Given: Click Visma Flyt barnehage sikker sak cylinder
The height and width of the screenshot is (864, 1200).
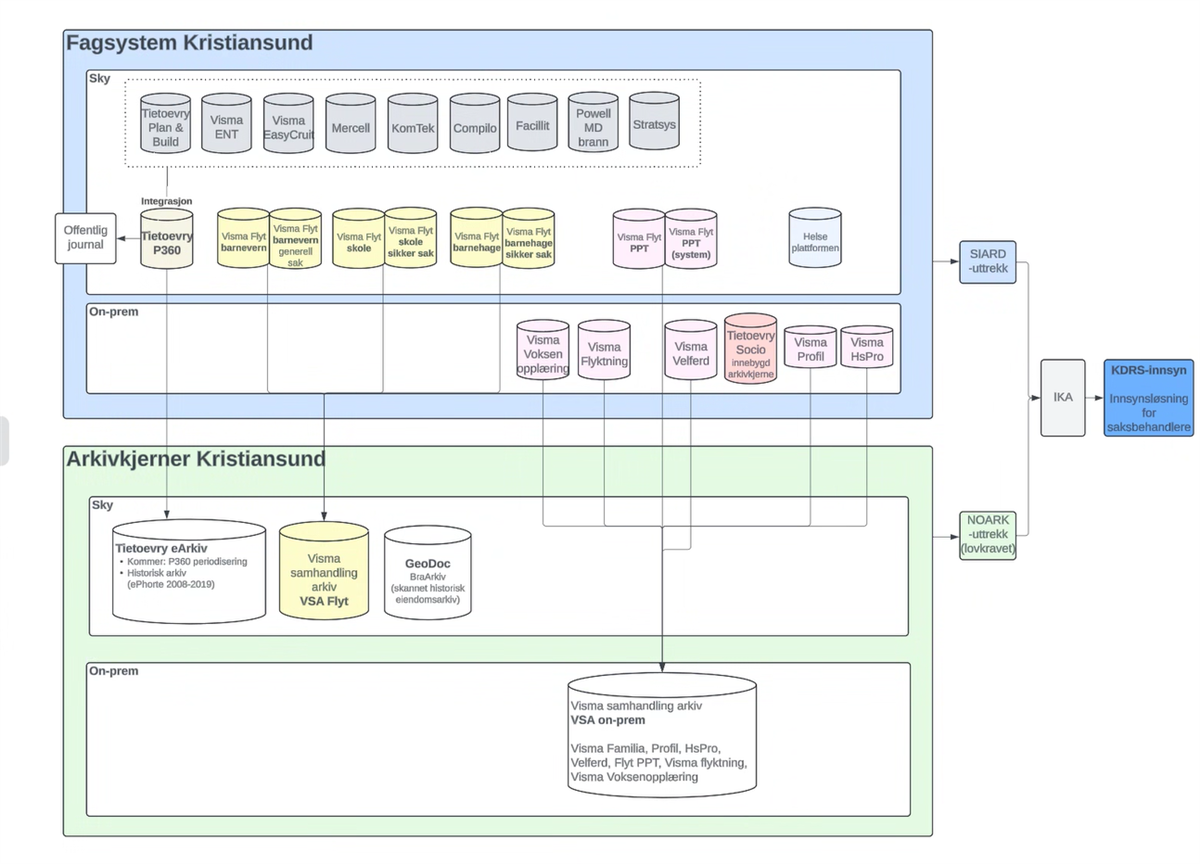Looking at the screenshot, I should coord(528,237).
